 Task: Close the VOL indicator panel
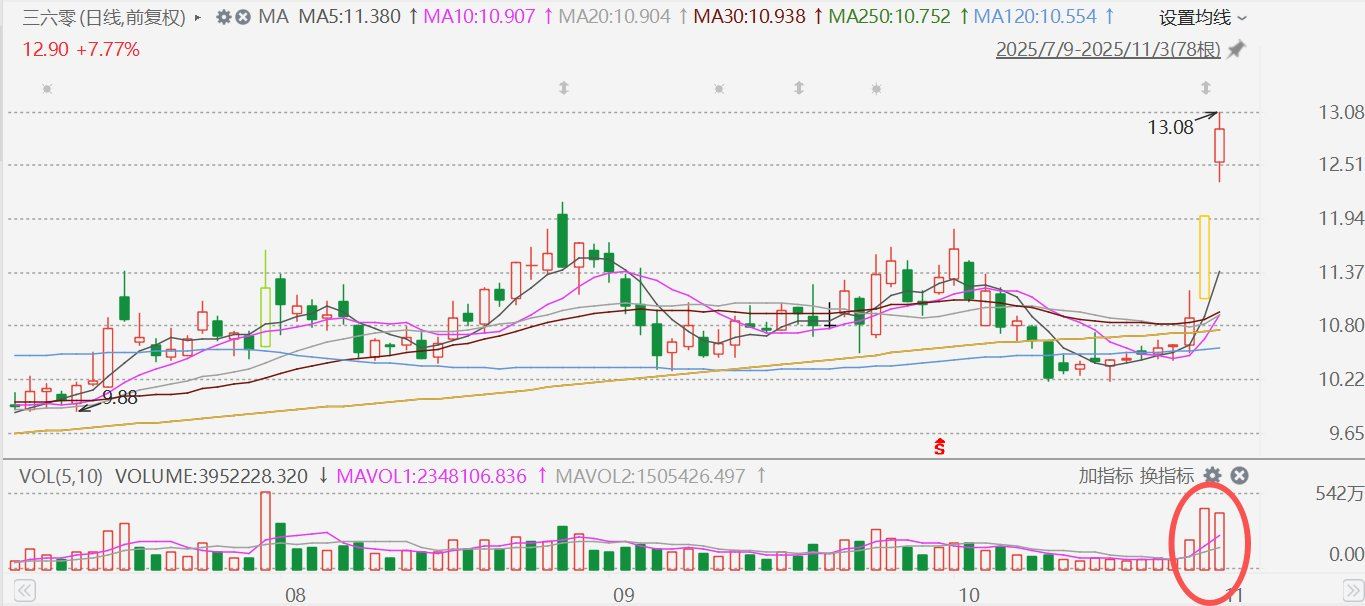click(x=1239, y=475)
